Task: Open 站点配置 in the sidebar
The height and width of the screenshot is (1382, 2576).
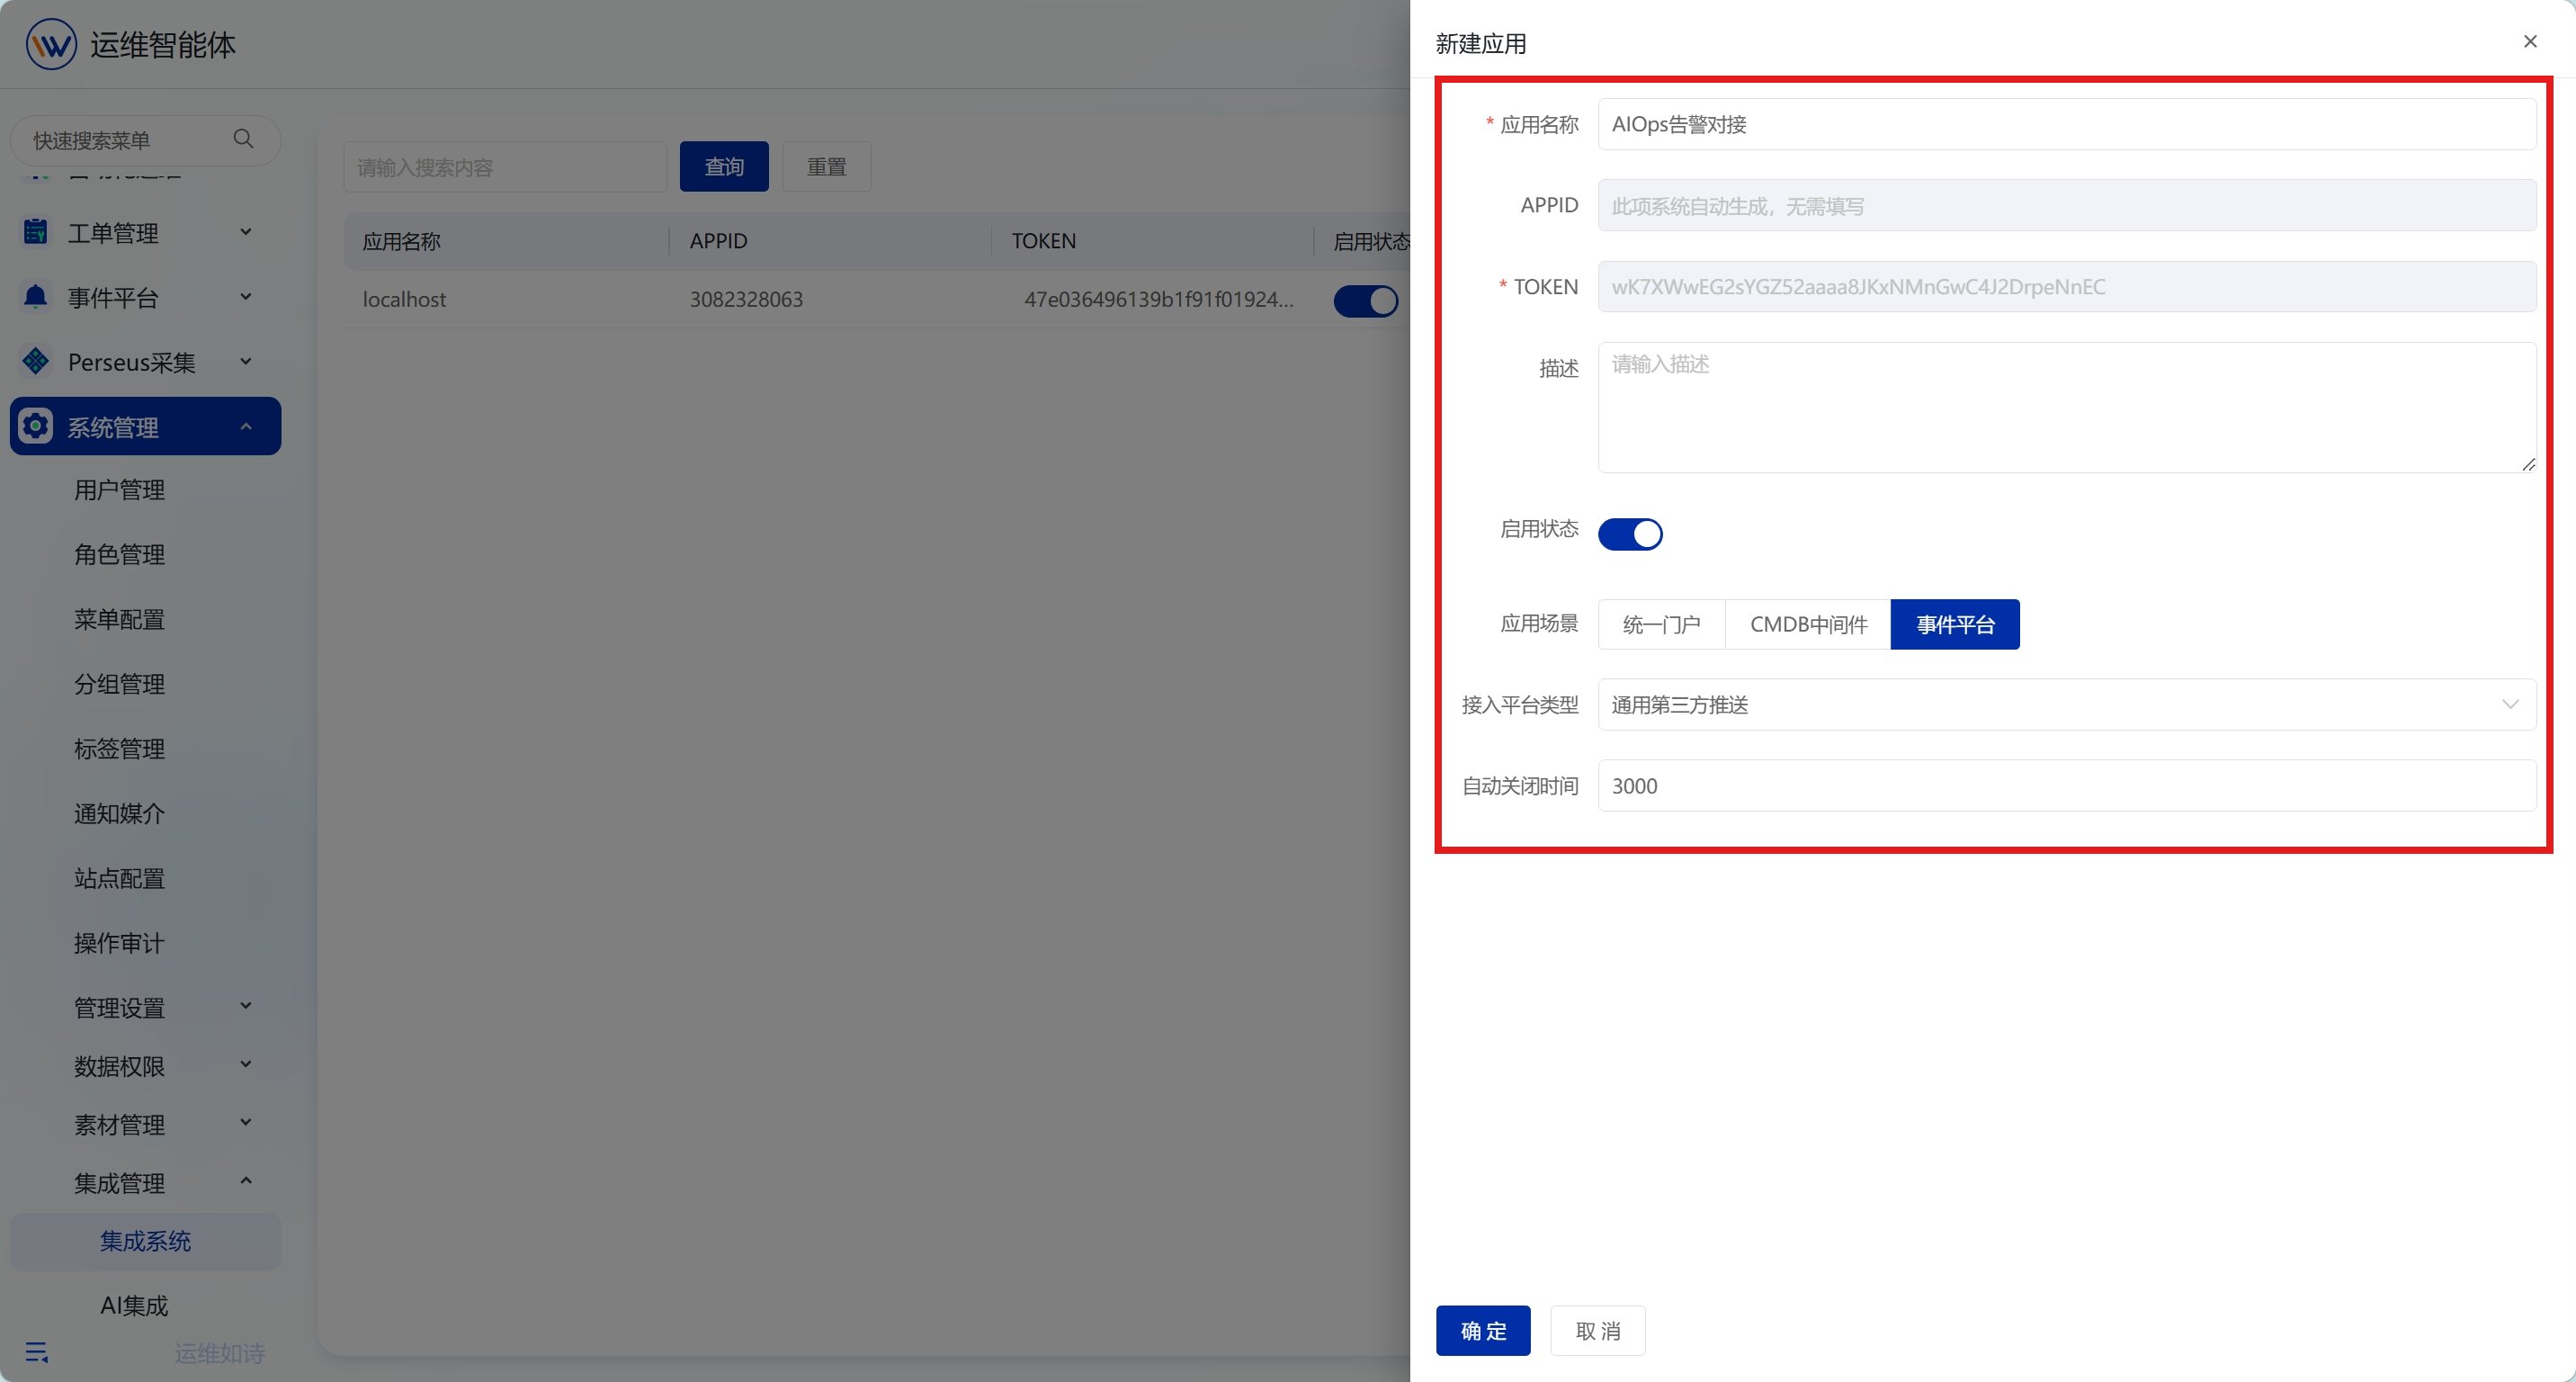Action: 119,878
